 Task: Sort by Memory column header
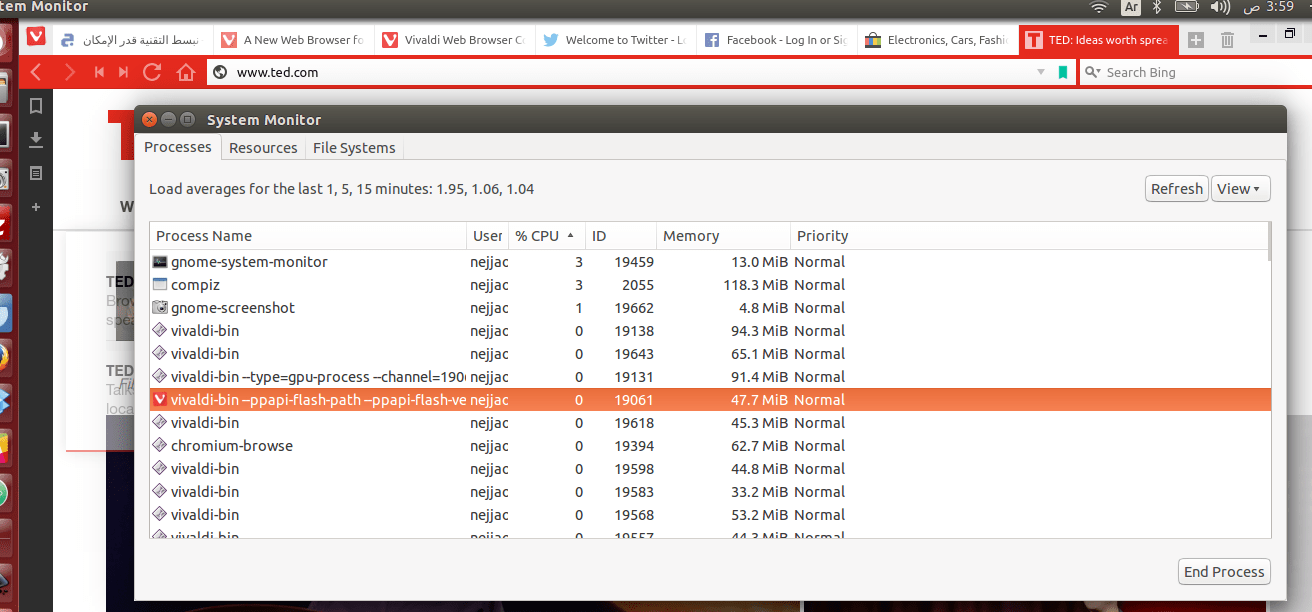pyautogui.click(x=723, y=236)
